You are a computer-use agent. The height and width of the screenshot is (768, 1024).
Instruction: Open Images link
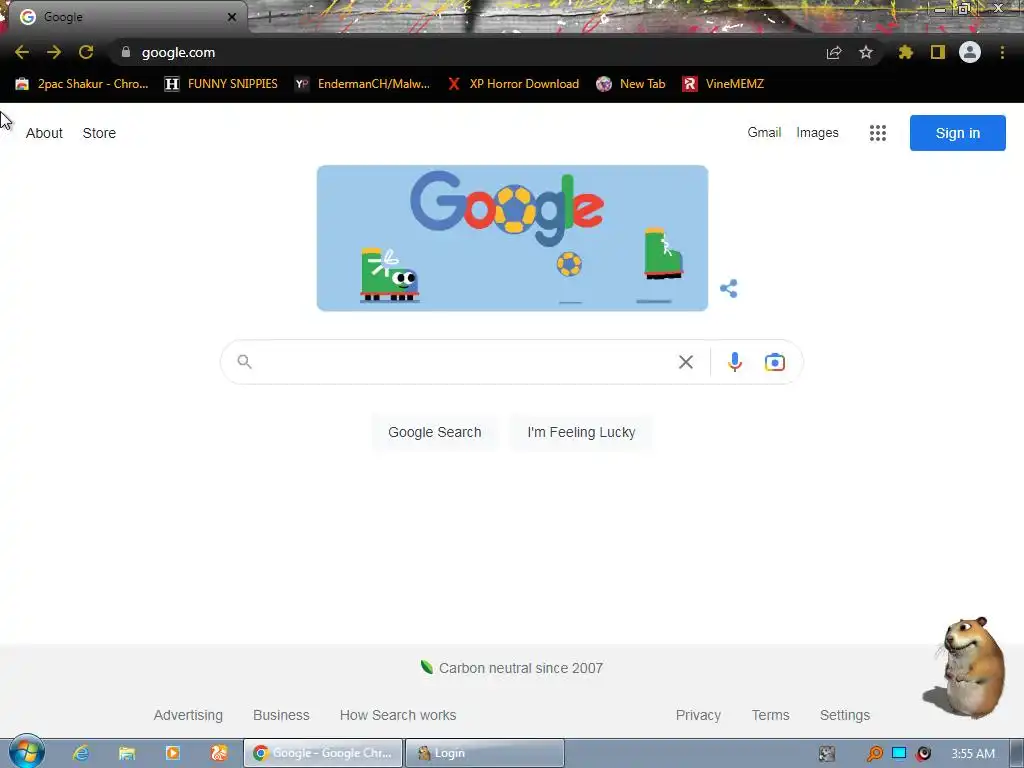click(817, 133)
